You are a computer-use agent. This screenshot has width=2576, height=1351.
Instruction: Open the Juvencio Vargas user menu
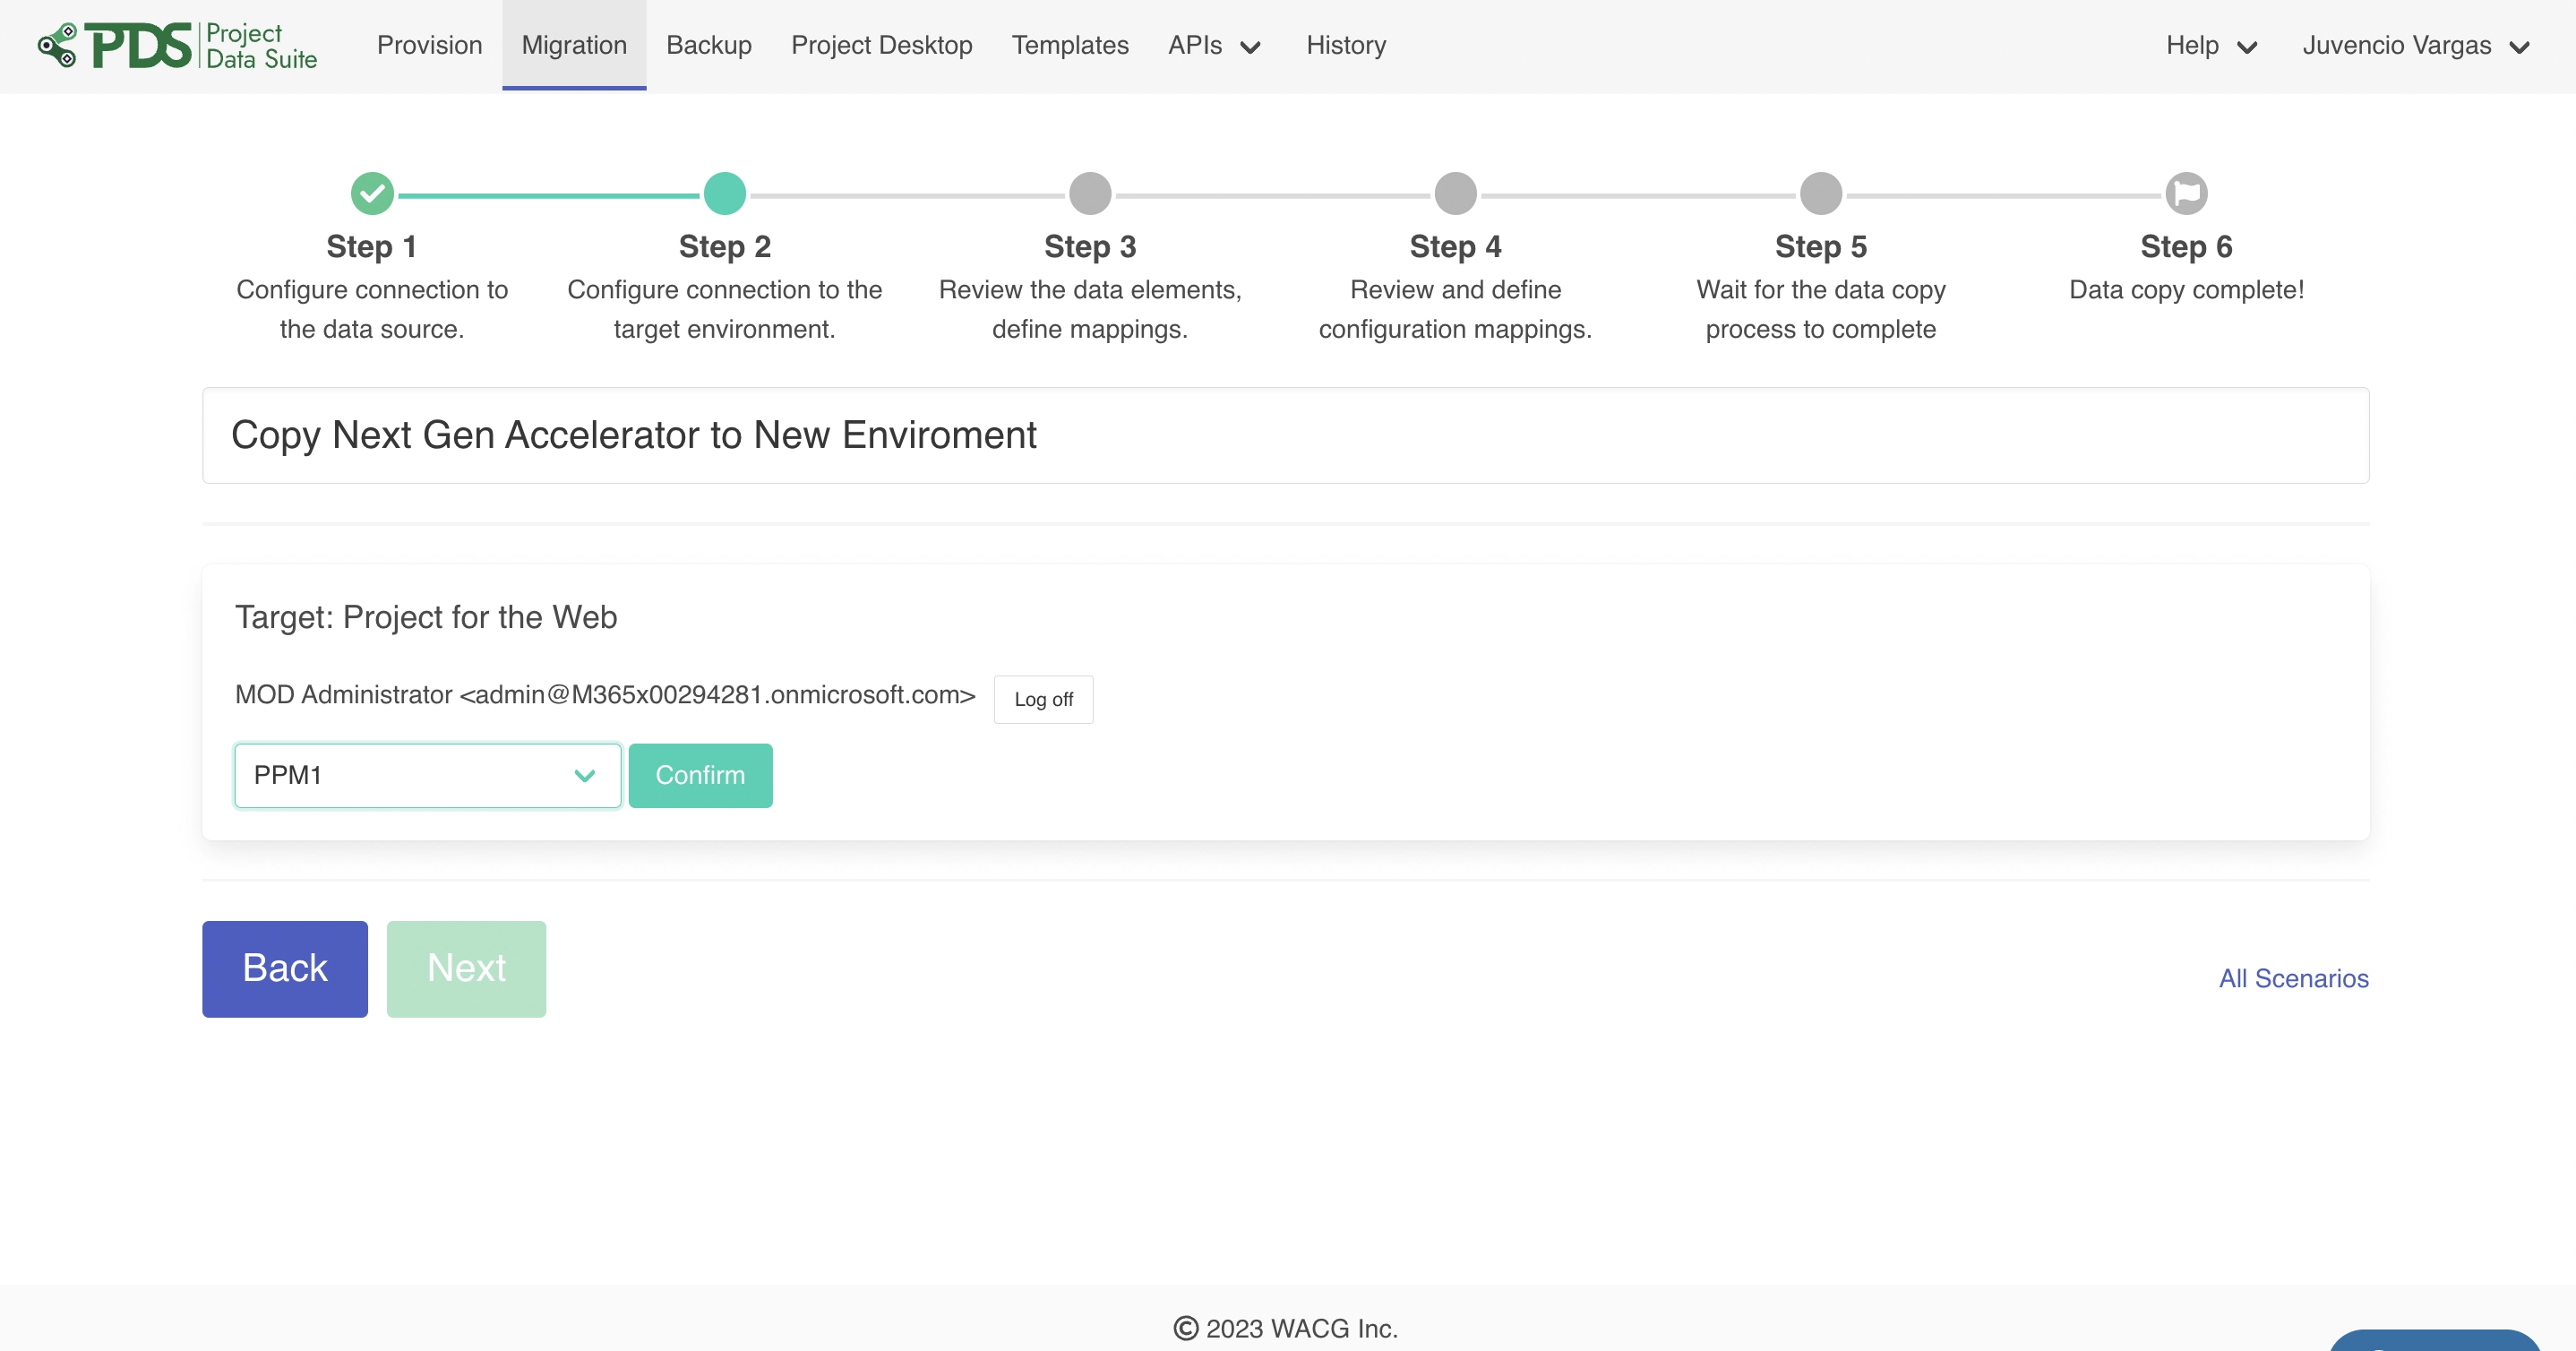2415,46
